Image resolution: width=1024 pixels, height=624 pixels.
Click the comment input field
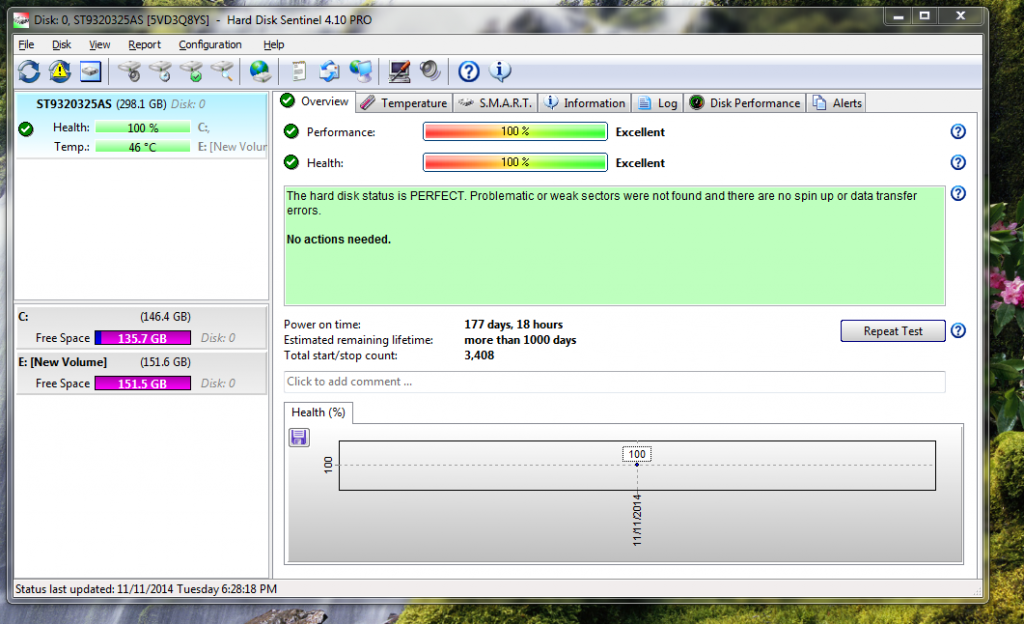[x=614, y=382]
